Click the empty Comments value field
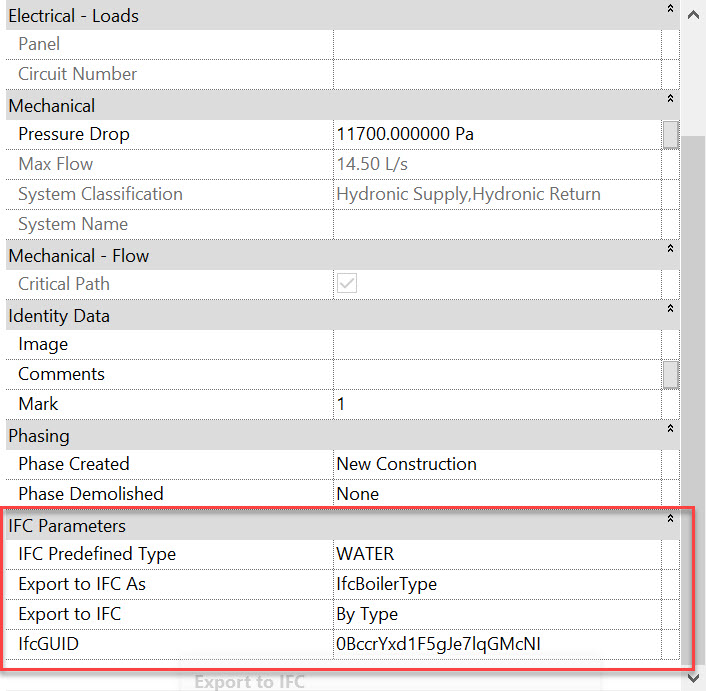The height and width of the screenshot is (691, 706). tap(496, 374)
